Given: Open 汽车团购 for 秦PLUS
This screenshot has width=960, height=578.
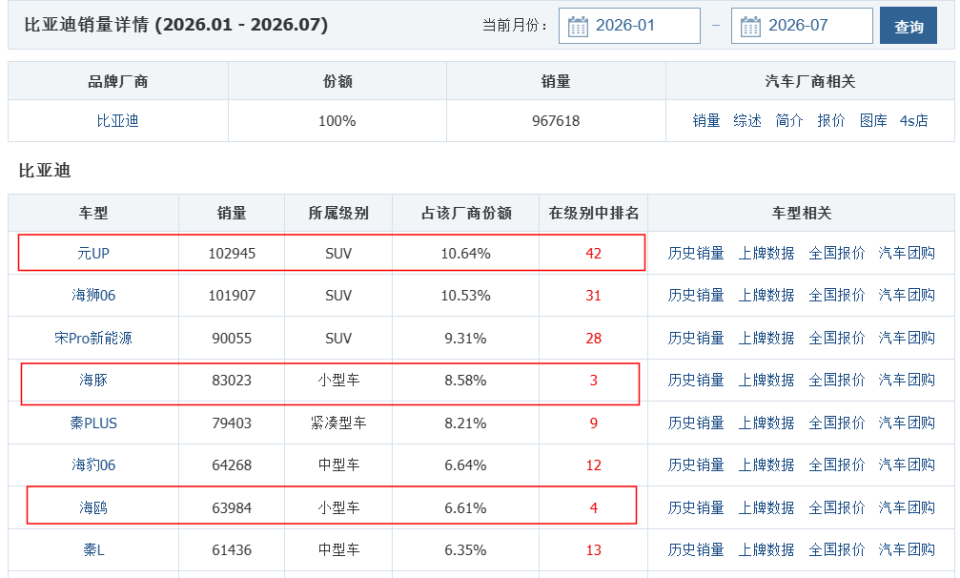Looking at the screenshot, I should coord(907,423).
